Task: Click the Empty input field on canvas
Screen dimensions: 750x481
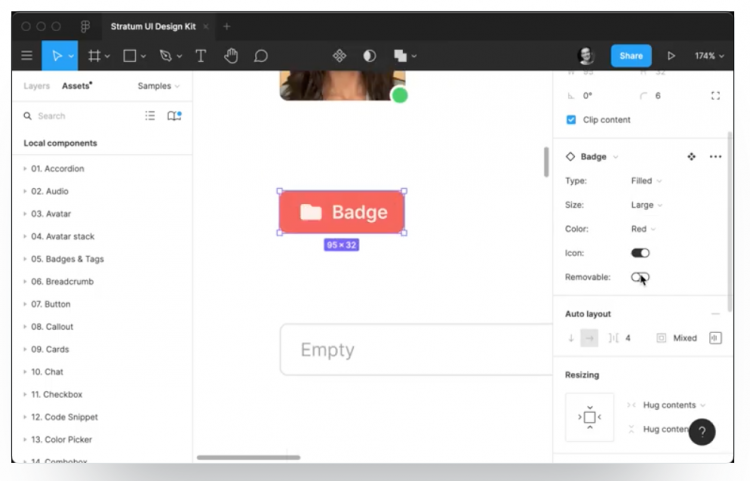Action: point(416,350)
